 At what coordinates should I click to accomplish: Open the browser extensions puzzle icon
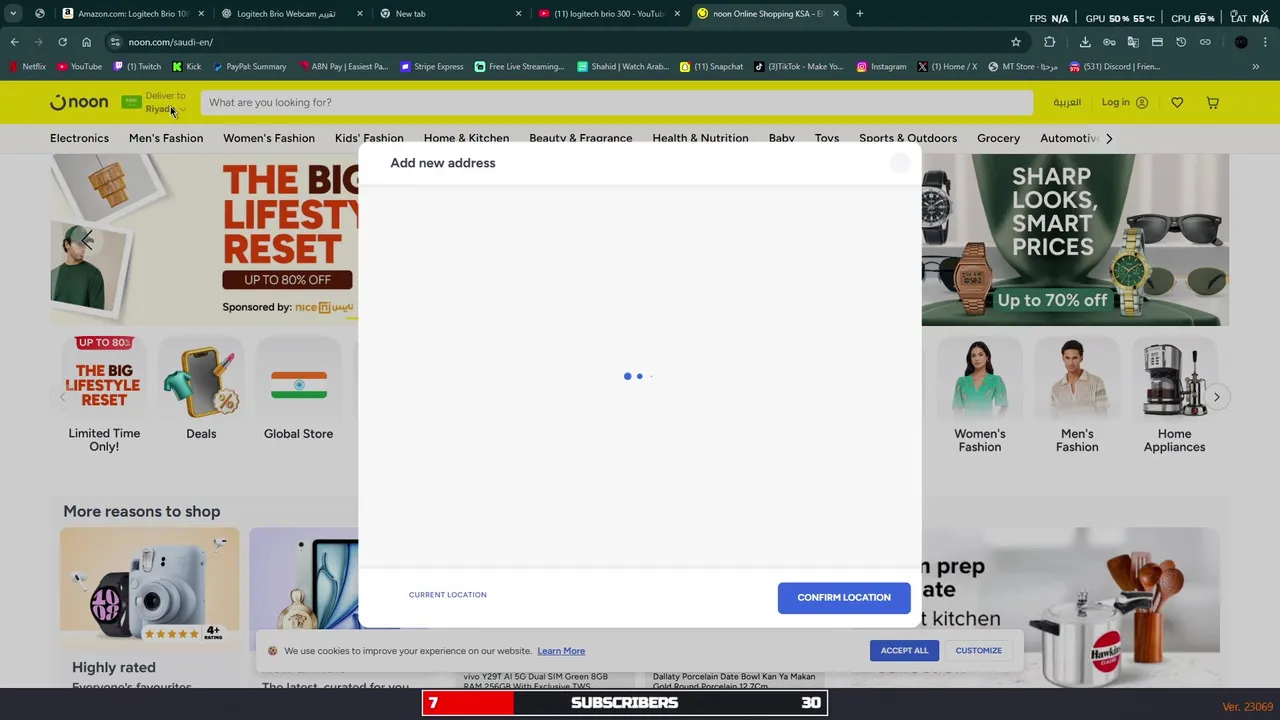(1049, 42)
